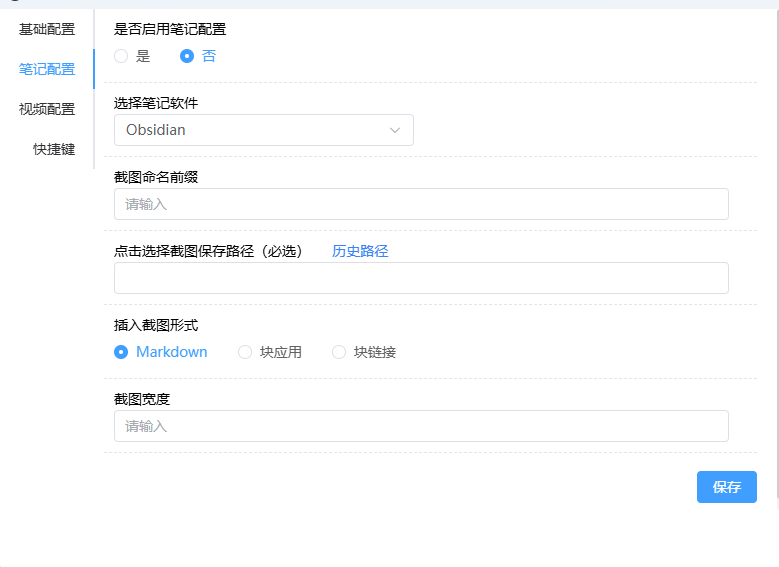Click the screenshot save path field
The image size is (779, 567).
point(421,278)
